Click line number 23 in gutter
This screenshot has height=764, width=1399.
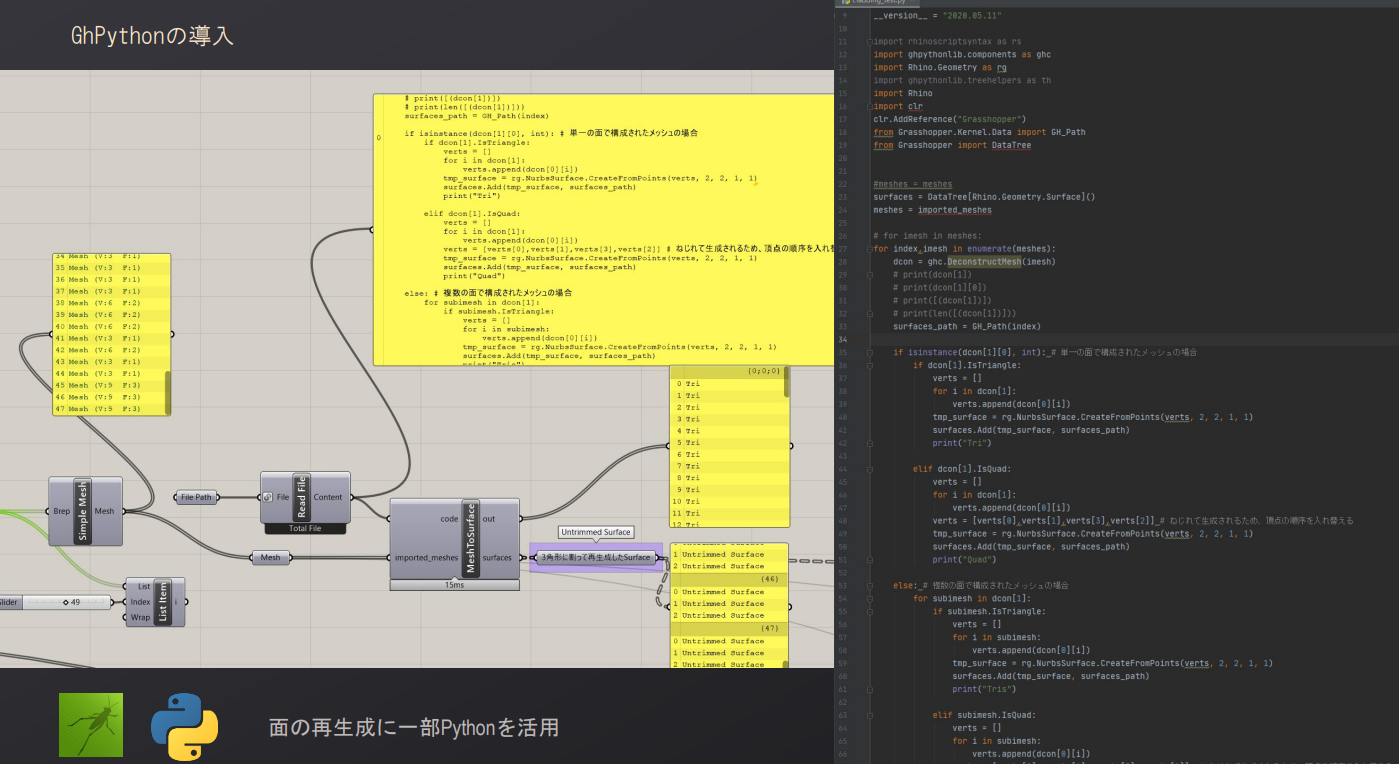pos(845,197)
